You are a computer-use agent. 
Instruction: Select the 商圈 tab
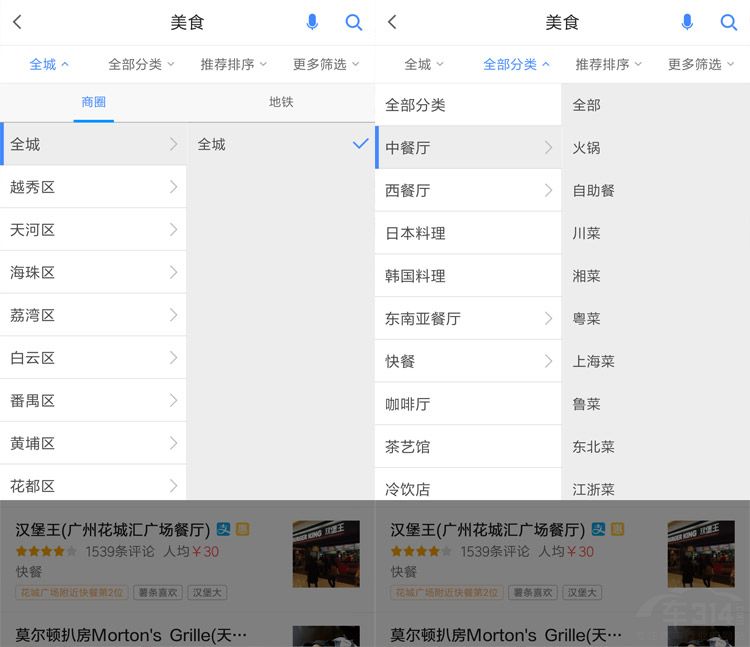tap(93, 102)
